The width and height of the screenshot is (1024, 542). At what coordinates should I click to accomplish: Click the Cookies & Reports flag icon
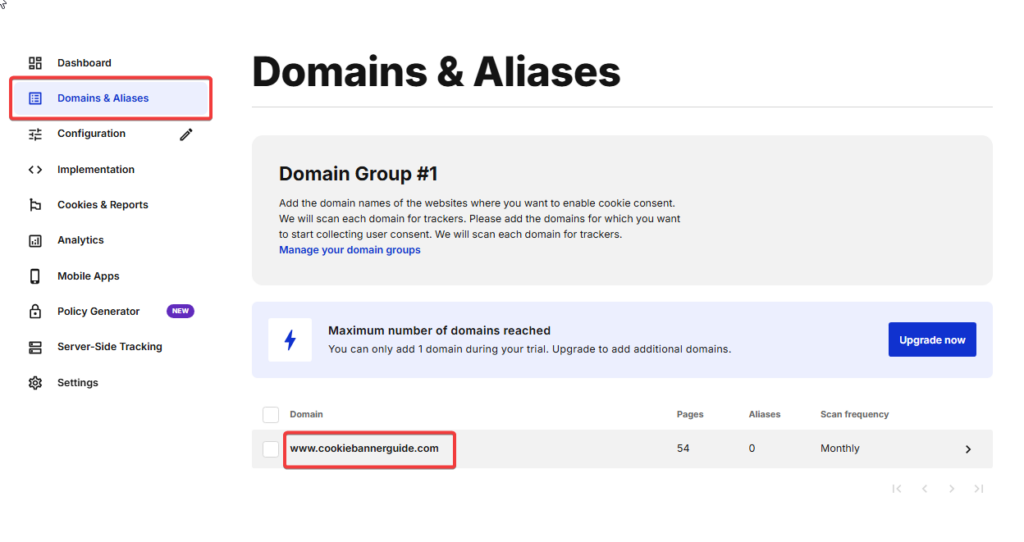click(x=35, y=205)
